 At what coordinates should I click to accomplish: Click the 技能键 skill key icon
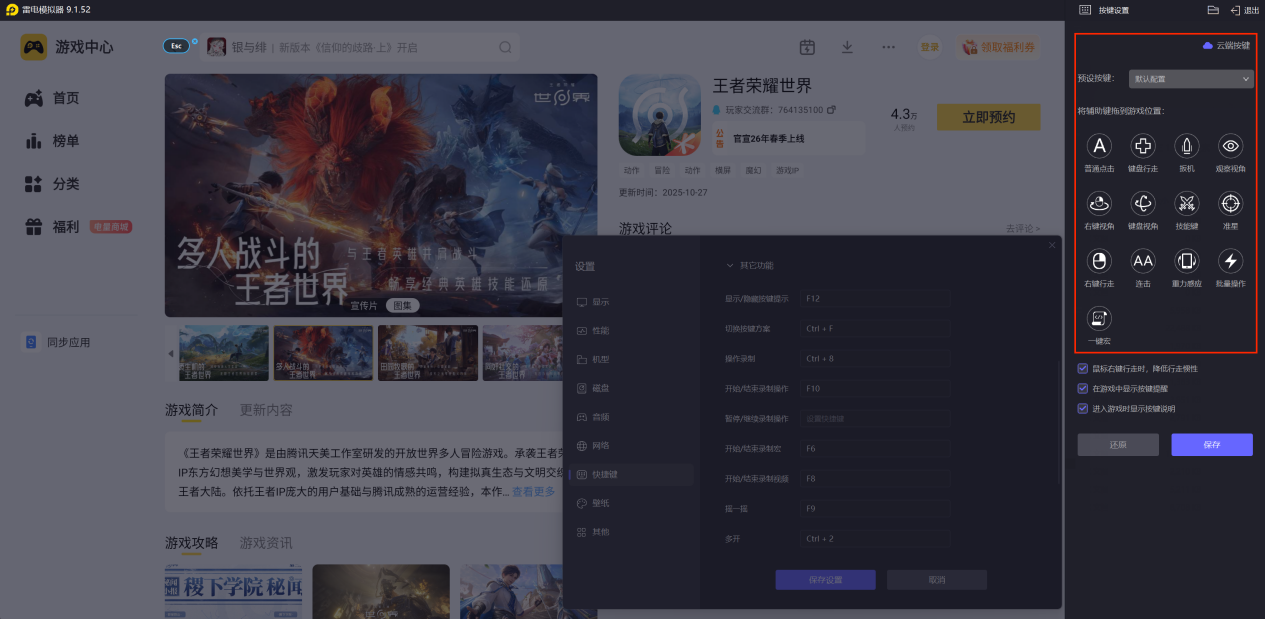1186,204
